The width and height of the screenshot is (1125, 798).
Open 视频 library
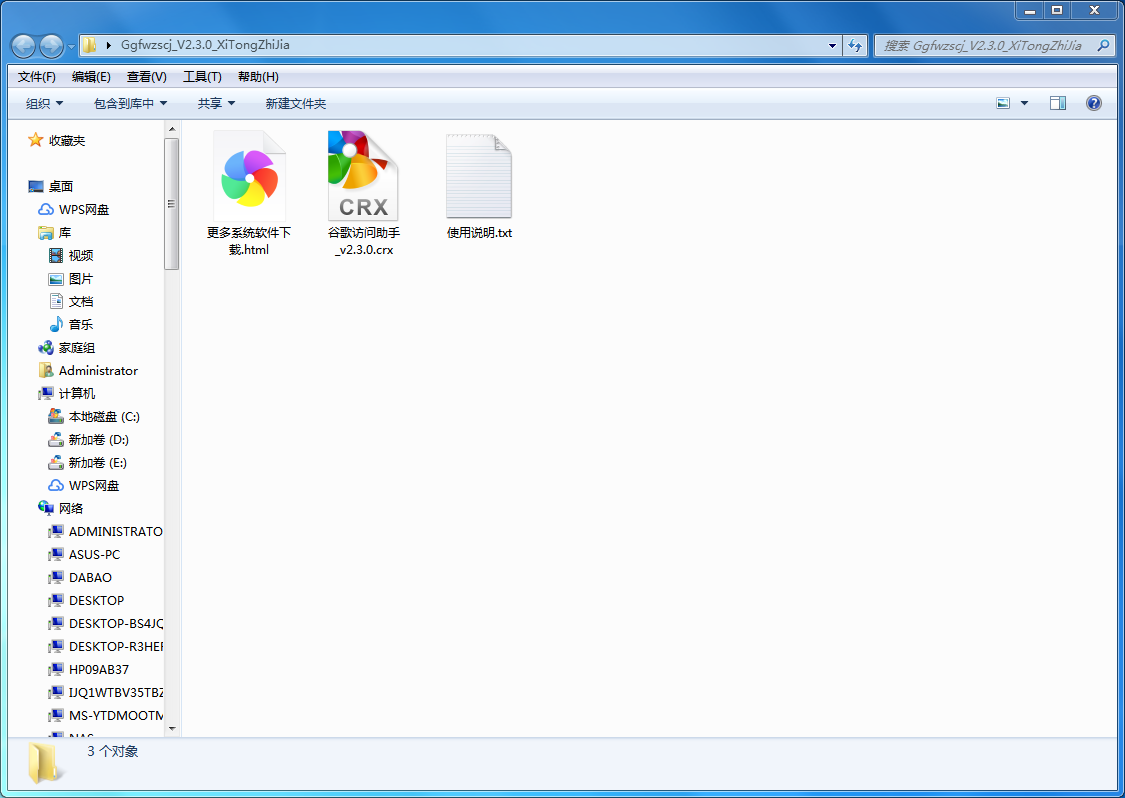80,255
